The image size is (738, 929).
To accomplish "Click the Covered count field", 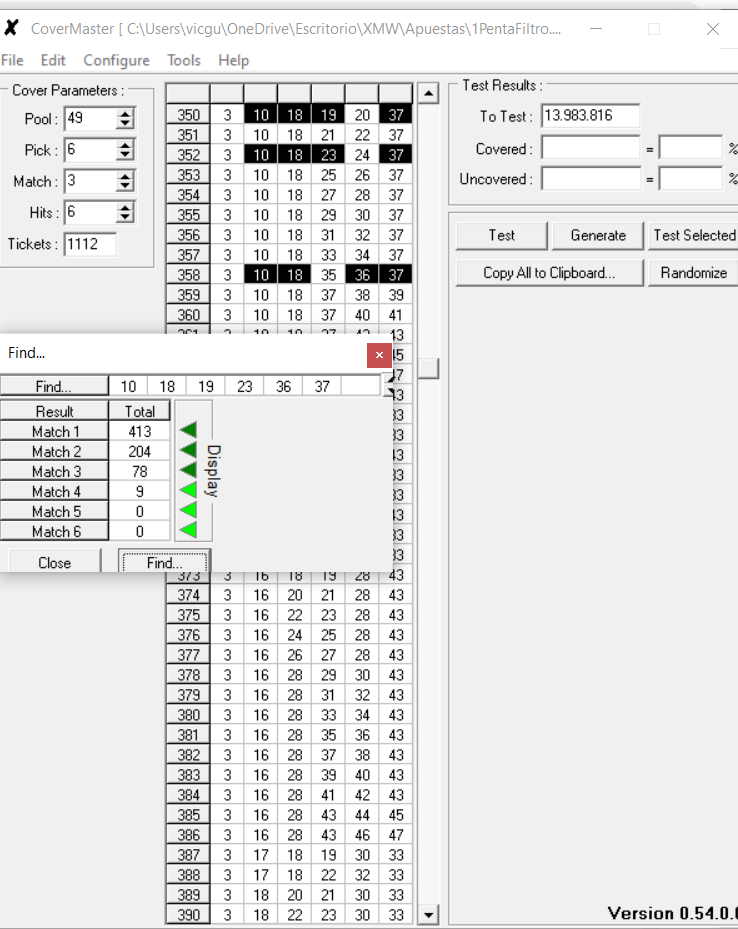I will 591,148.
